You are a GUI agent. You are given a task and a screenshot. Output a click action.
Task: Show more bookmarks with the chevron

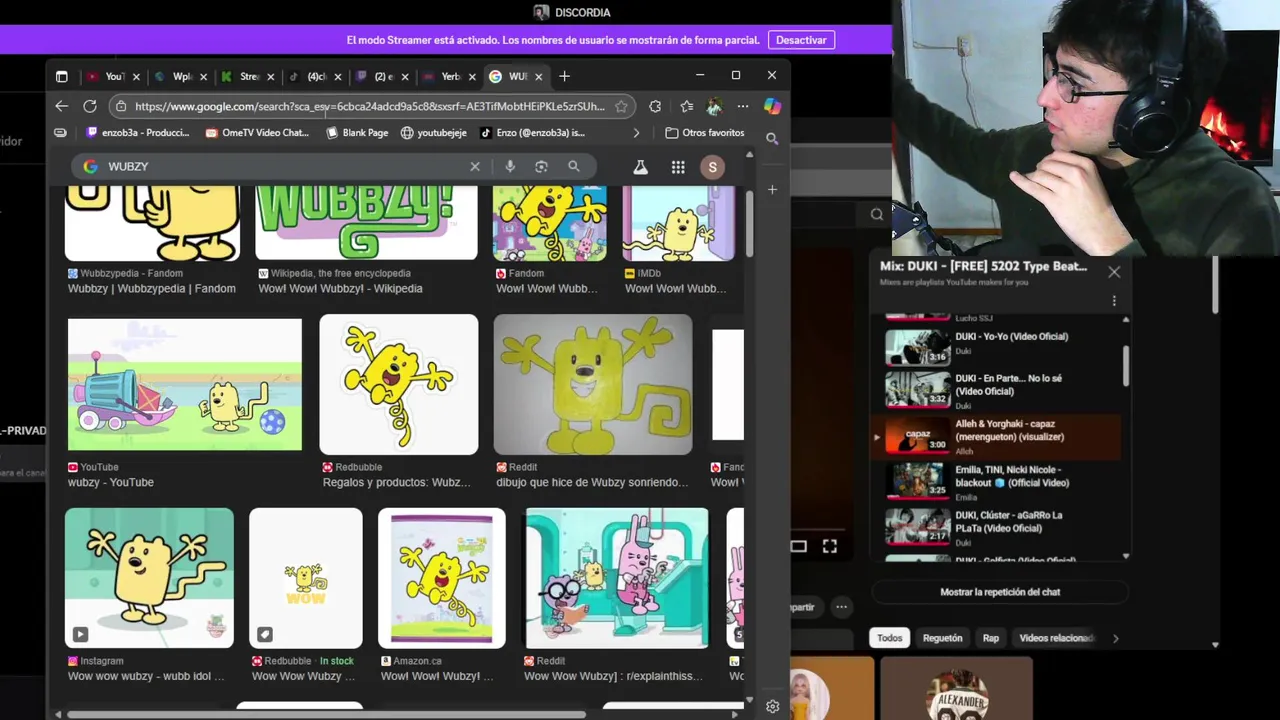636,132
